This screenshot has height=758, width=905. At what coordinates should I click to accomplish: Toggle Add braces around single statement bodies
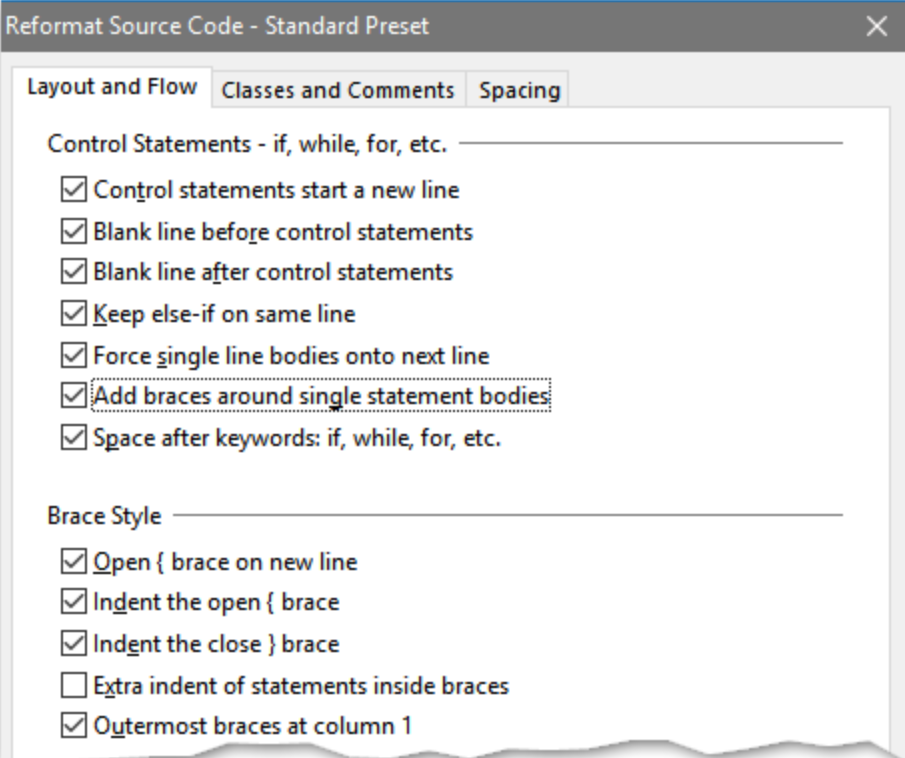(x=74, y=396)
